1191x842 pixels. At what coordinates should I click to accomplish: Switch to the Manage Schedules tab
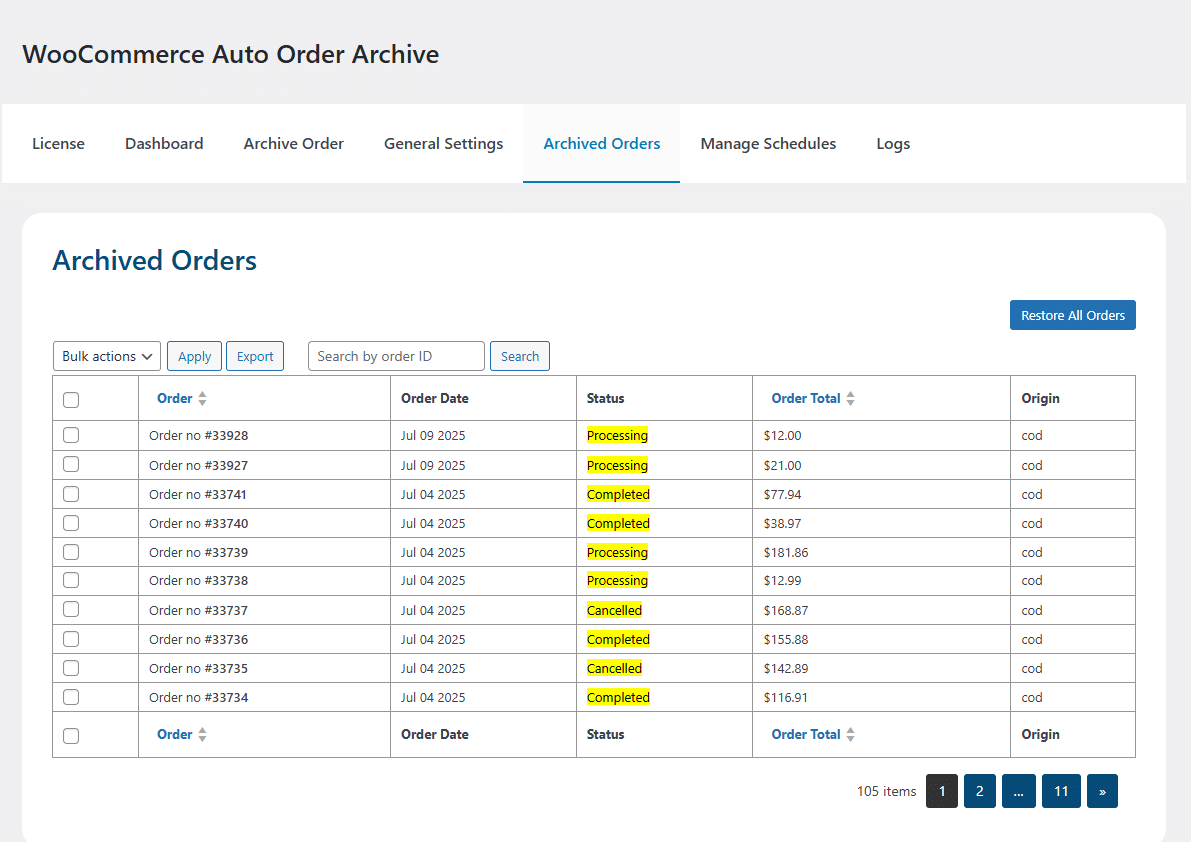[768, 143]
